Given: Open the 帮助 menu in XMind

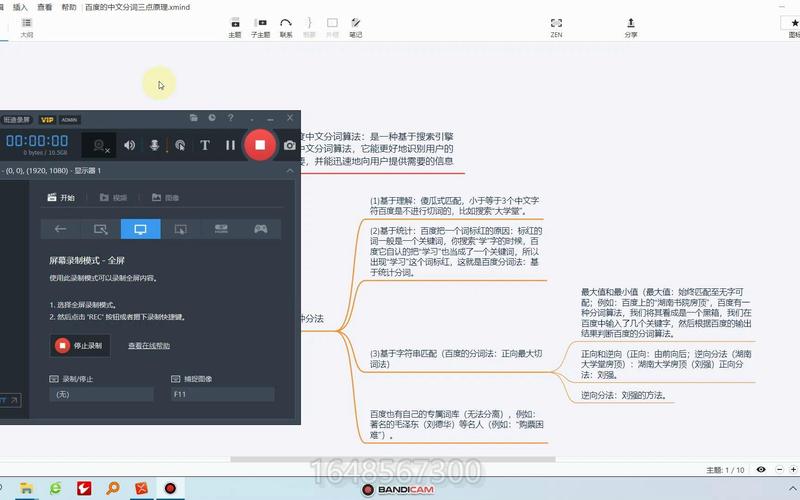Looking at the screenshot, I should point(69,7).
